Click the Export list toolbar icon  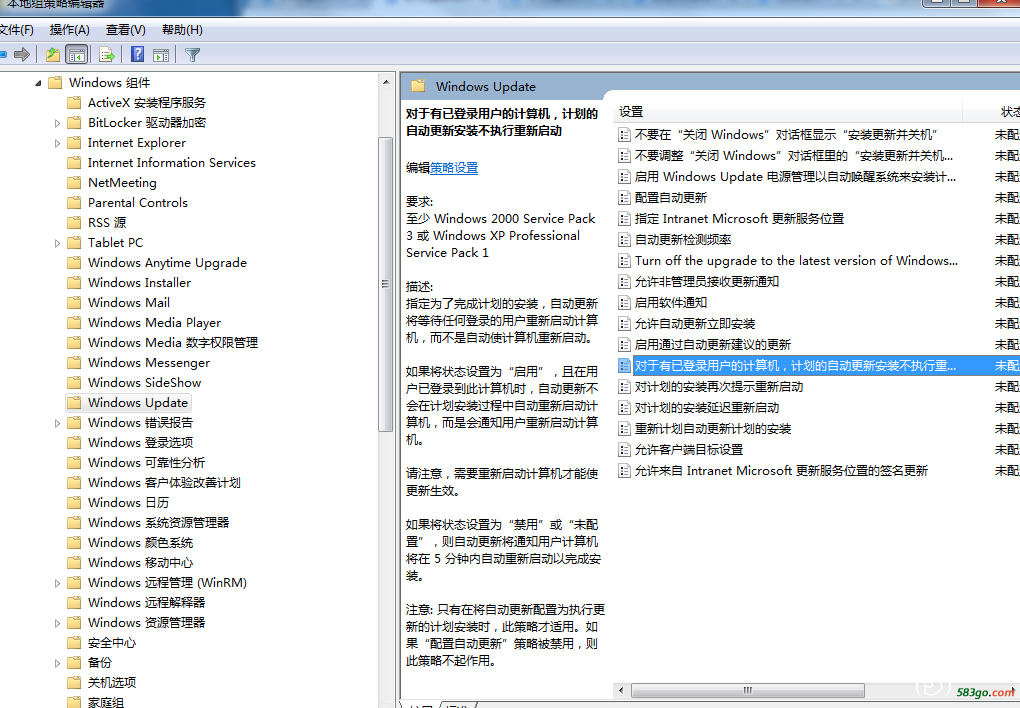coord(107,55)
